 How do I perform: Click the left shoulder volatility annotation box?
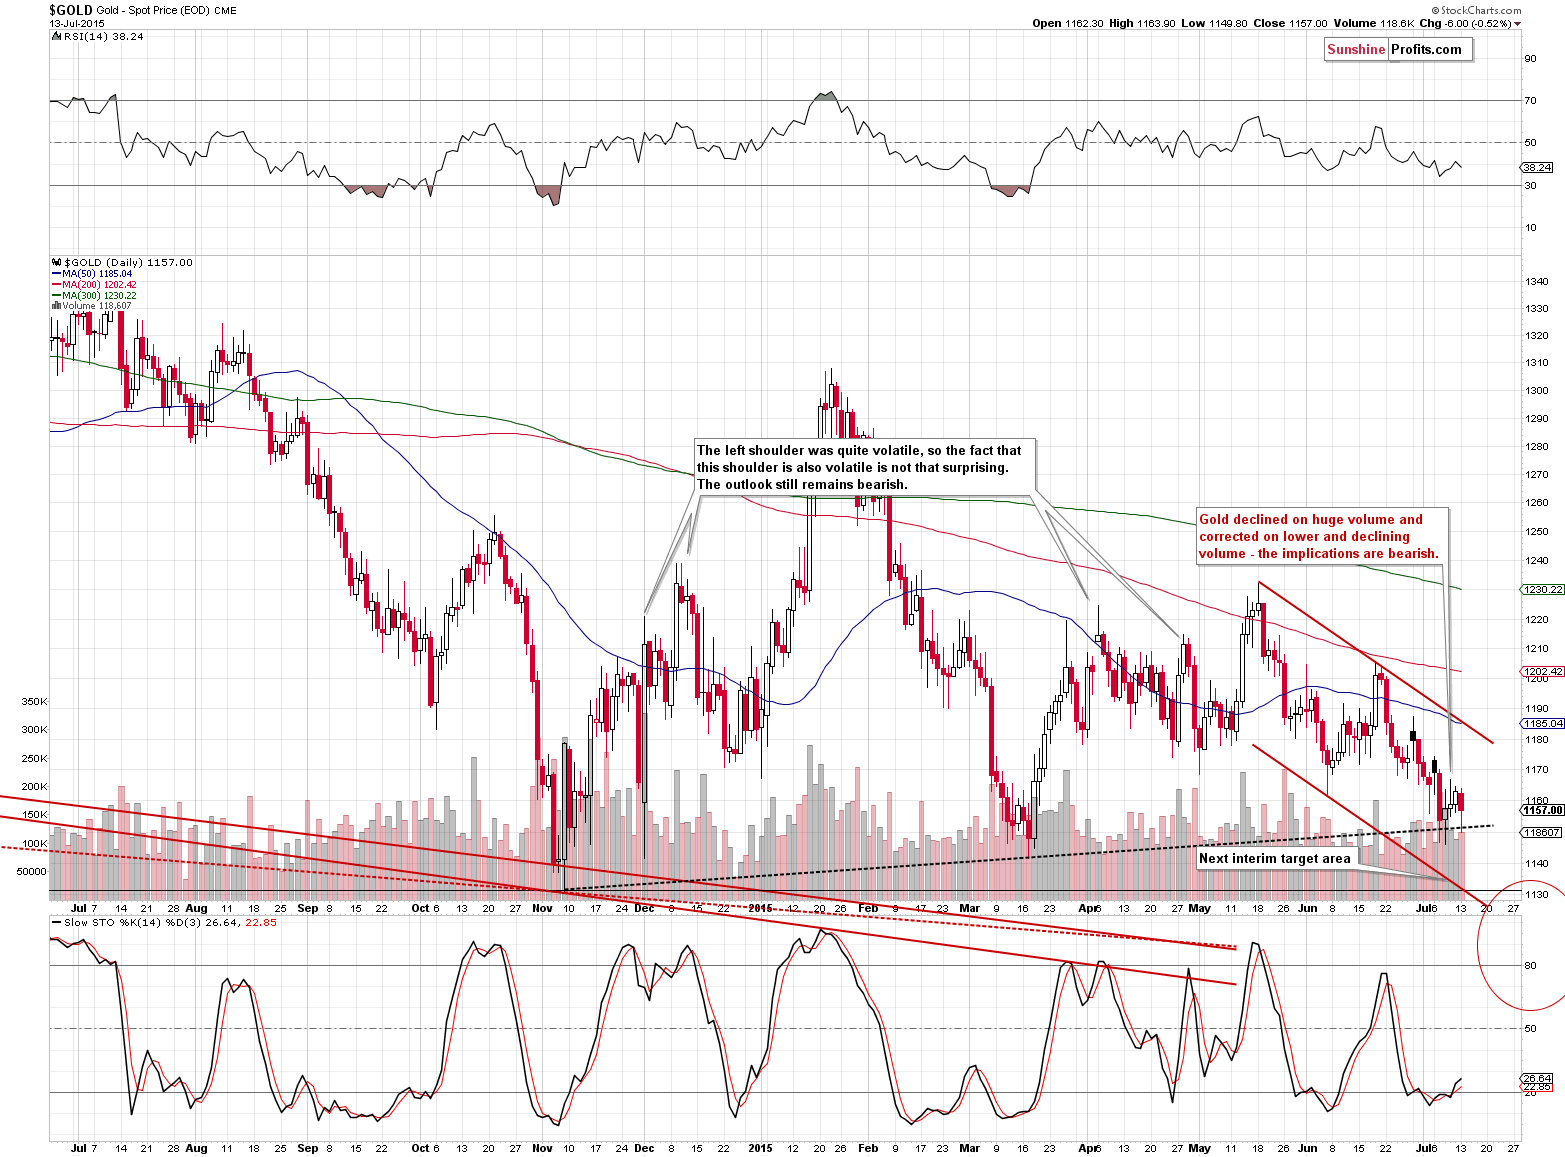864,468
